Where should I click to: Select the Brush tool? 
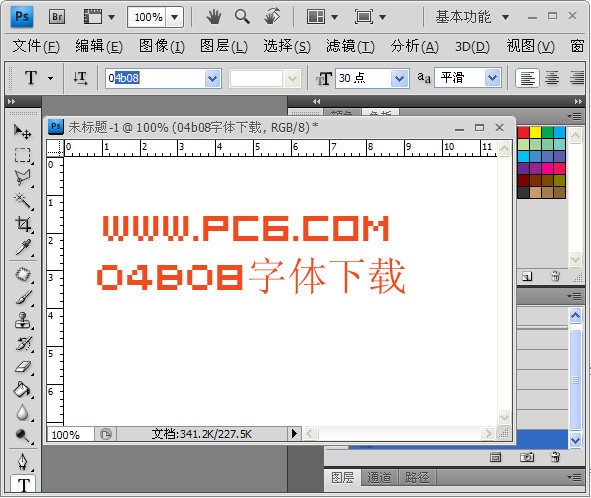[23, 297]
